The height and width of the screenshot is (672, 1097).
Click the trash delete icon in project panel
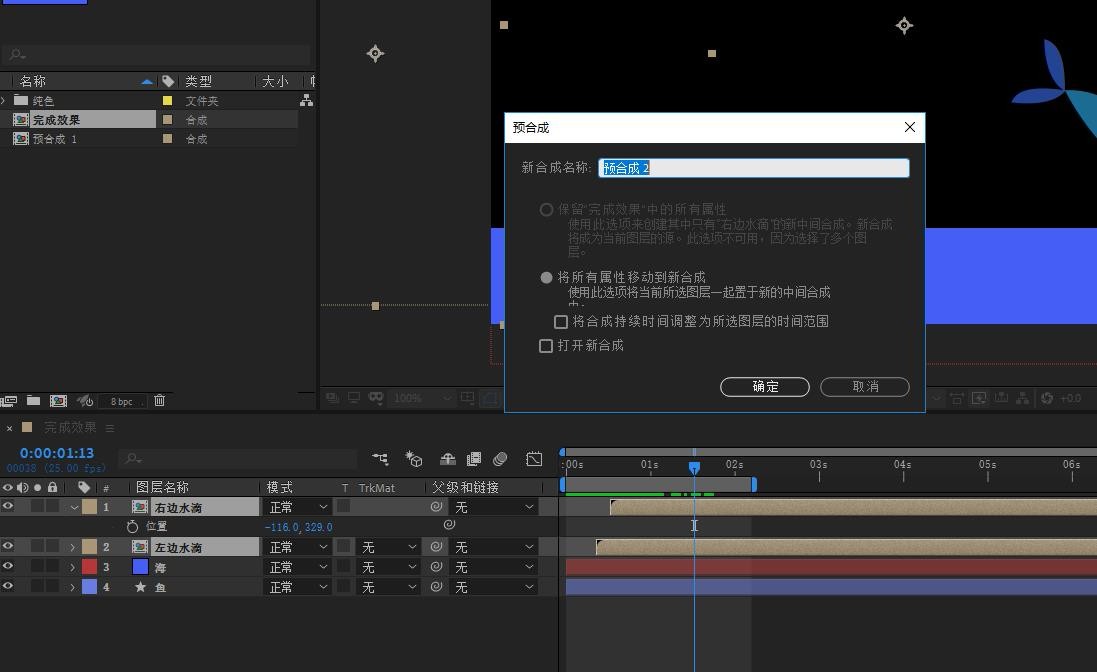point(160,401)
